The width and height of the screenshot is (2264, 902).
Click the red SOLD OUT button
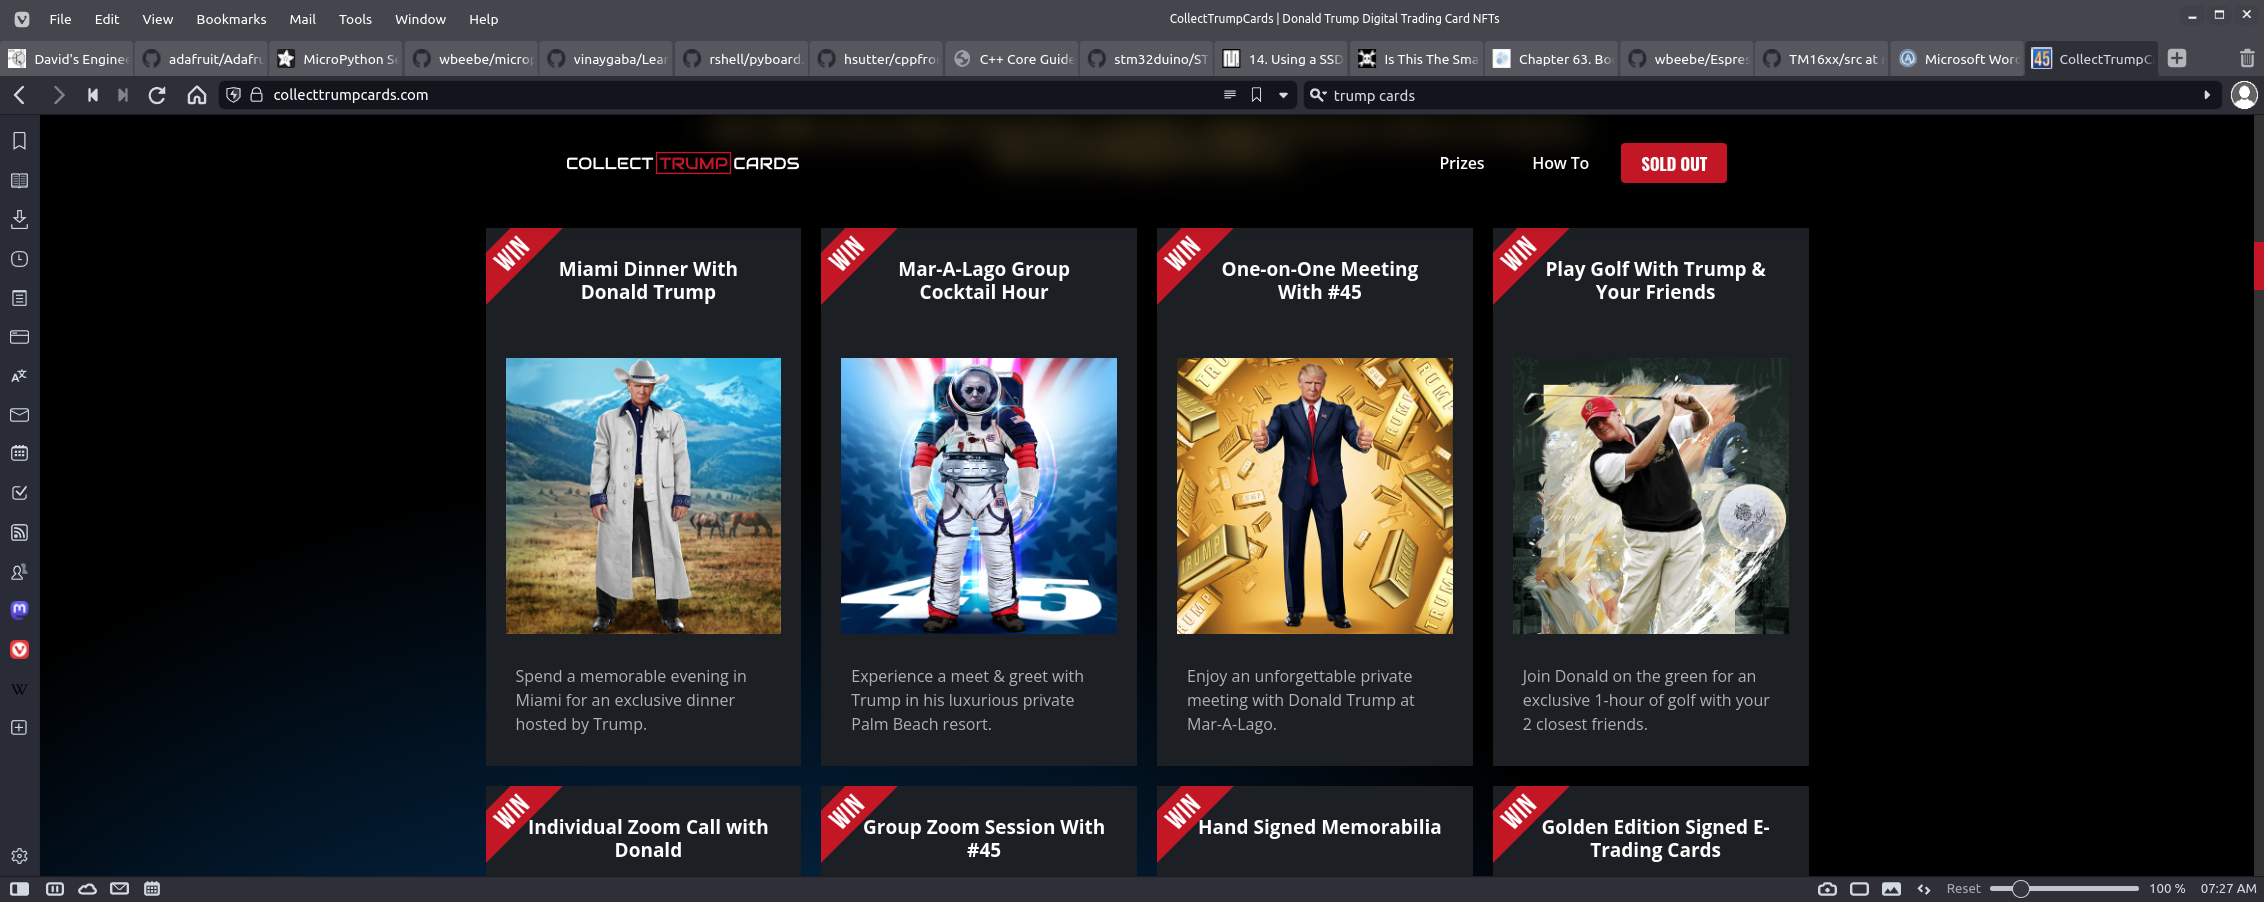pos(1673,163)
